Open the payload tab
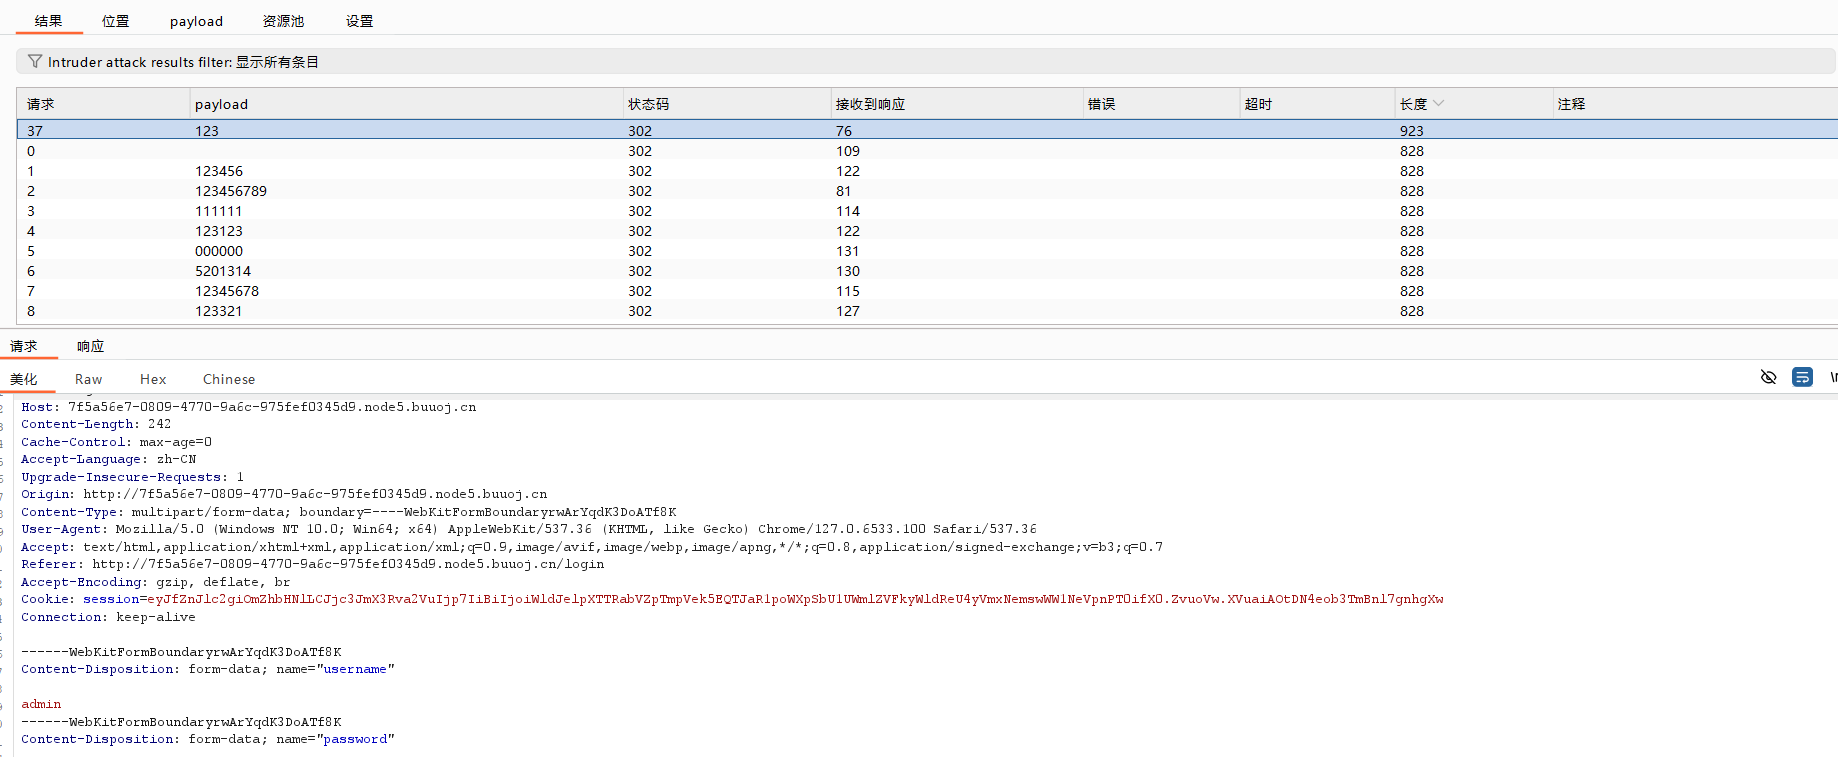The width and height of the screenshot is (1838, 757). [x=196, y=21]
